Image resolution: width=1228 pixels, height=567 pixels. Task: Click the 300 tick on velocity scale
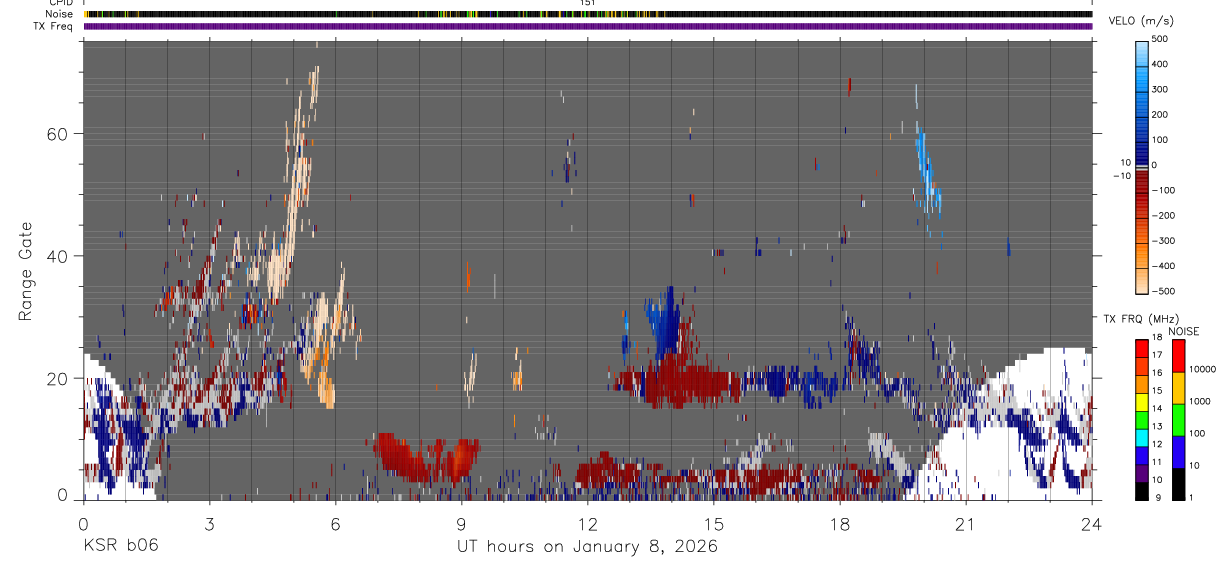[x=1162, y=89]
